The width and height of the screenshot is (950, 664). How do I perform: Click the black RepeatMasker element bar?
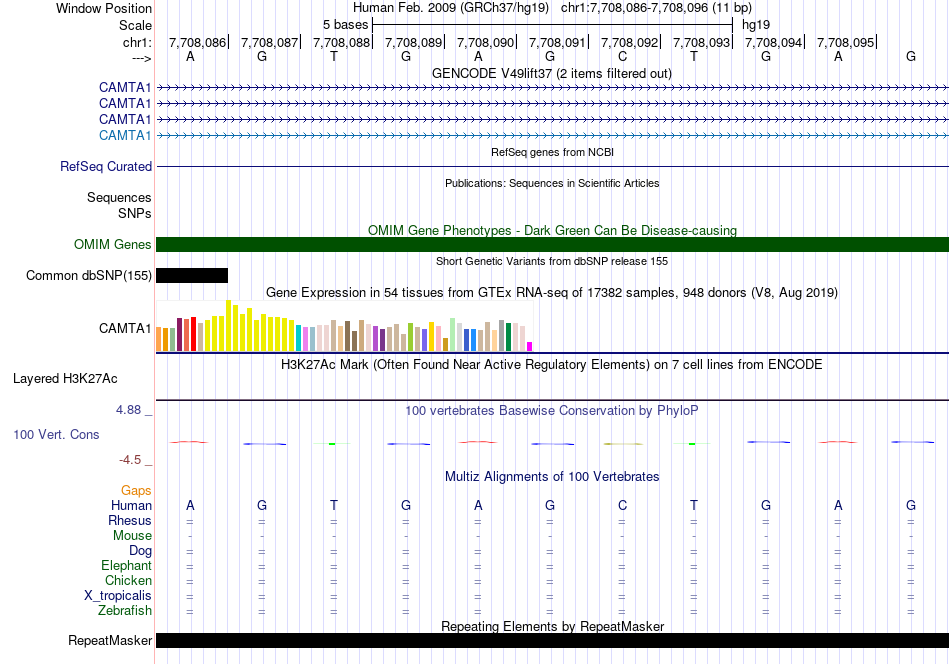[552, 640]
